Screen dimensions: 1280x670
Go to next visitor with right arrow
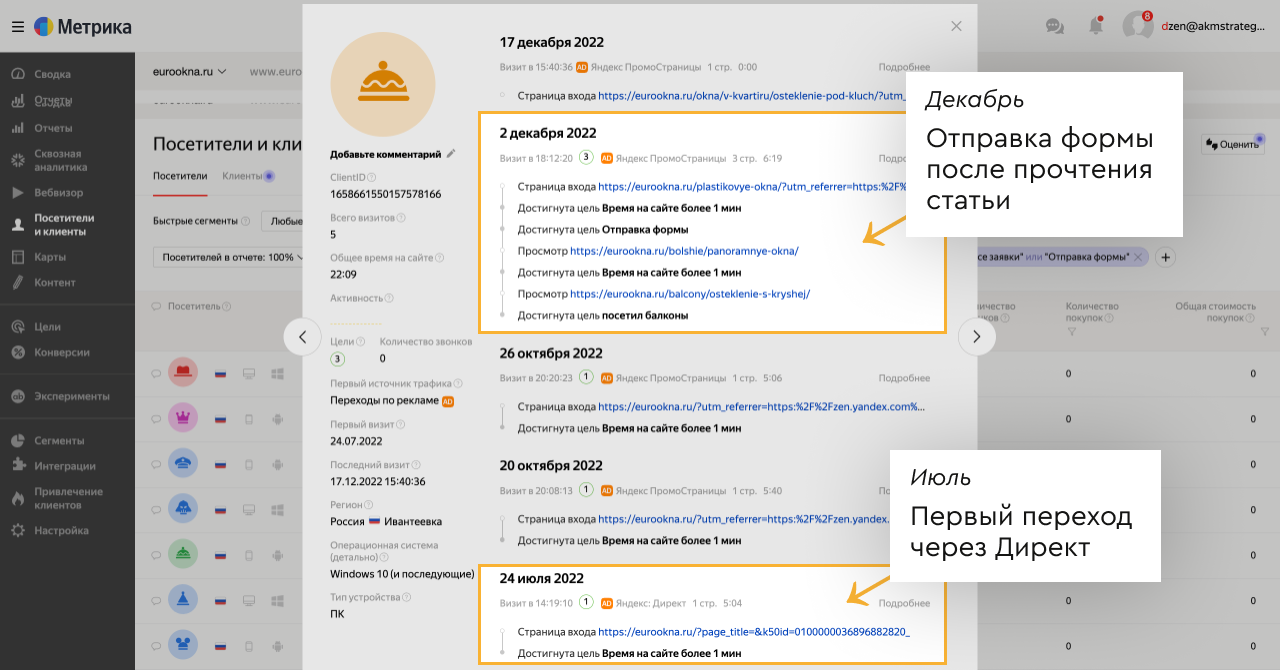[x=977, y=337]
